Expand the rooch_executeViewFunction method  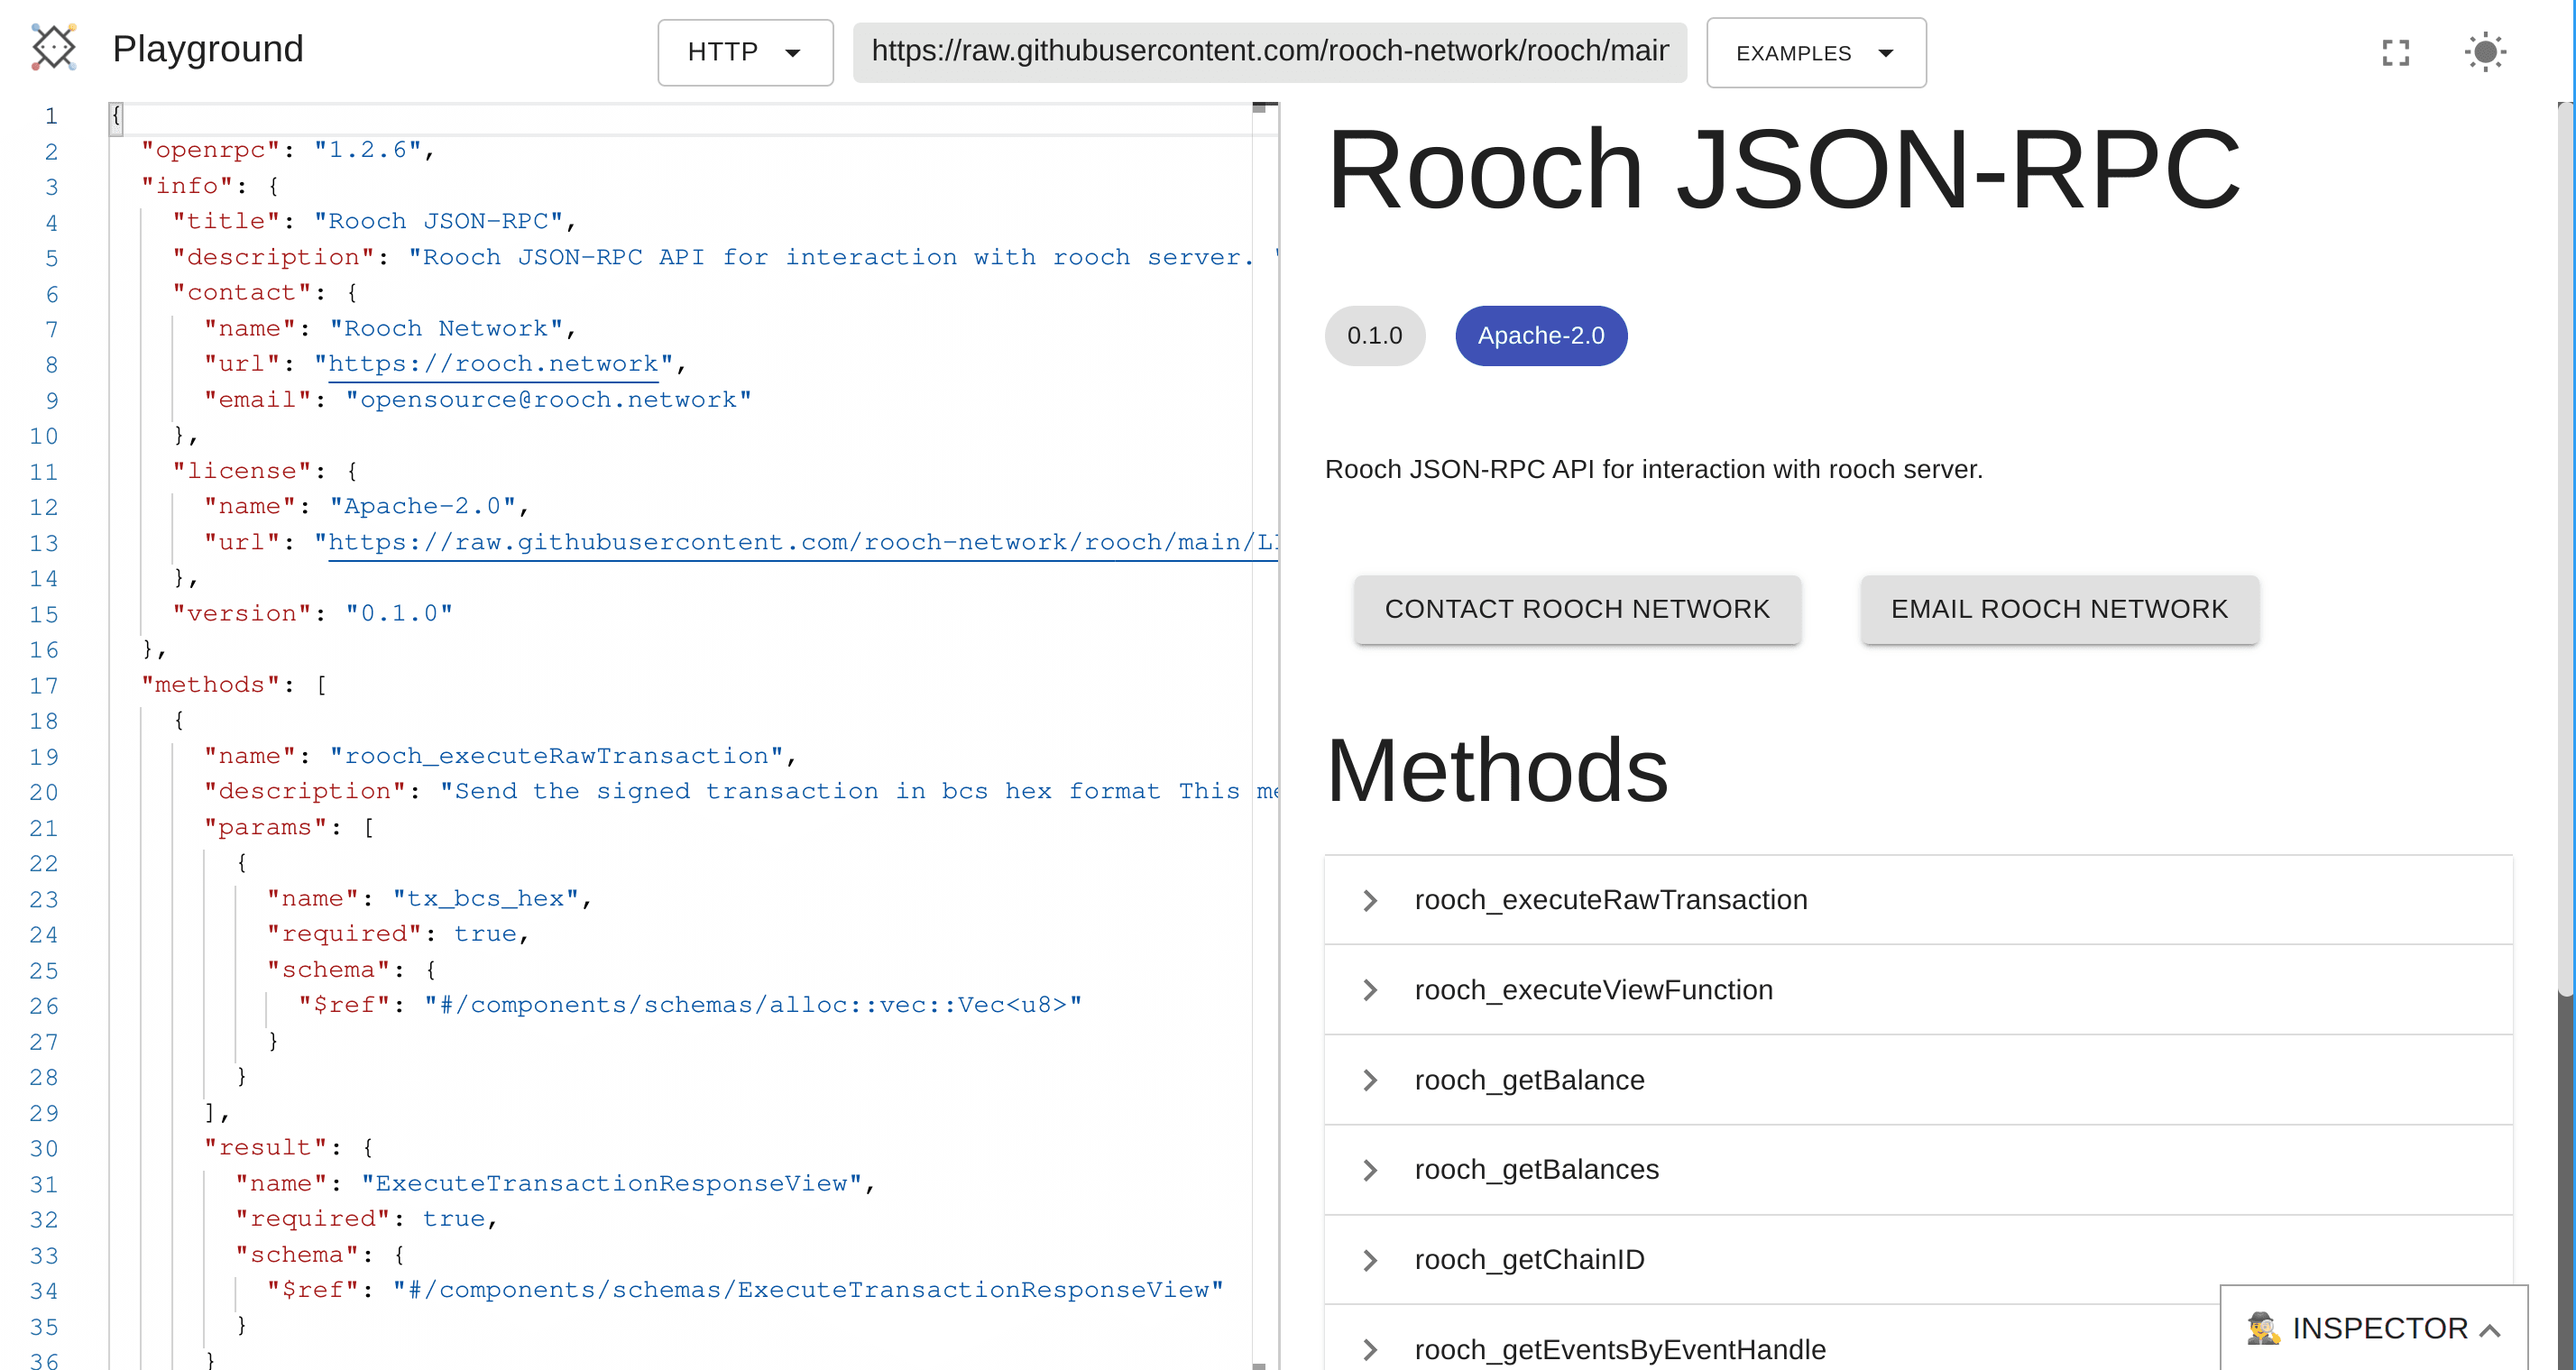[x=1375, y=990]
